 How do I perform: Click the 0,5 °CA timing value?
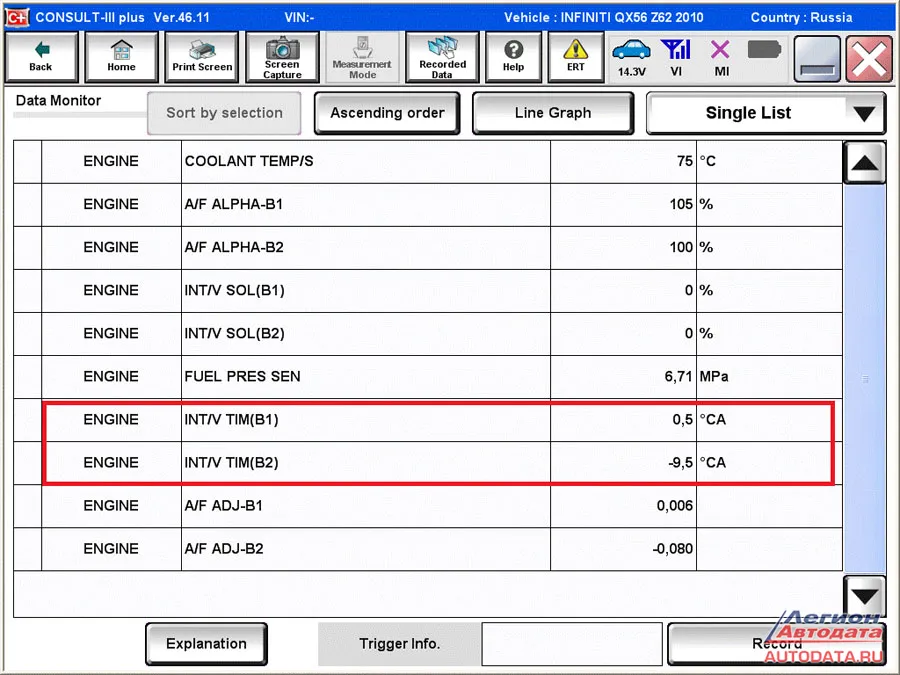click(682, 420)
